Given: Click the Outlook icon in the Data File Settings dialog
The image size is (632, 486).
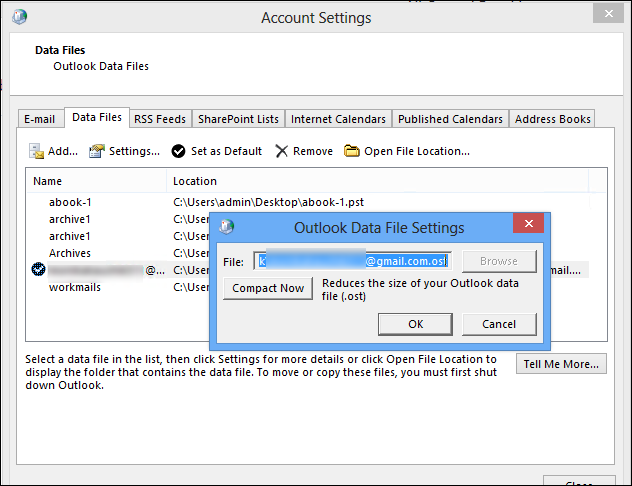Looking at the screenshot, I should pos(227,227).
